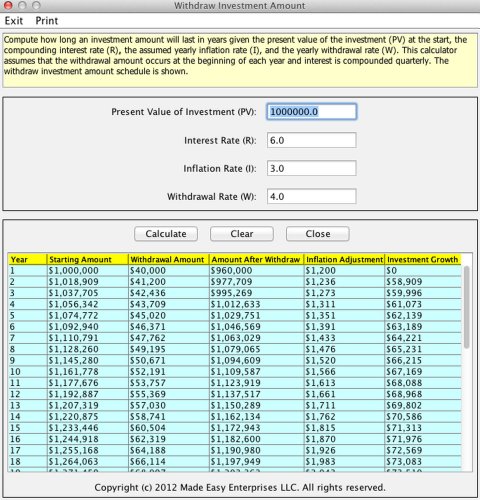Screen dimensions: 480x500
Task: Open the Print menu
Action: (47, 21)
